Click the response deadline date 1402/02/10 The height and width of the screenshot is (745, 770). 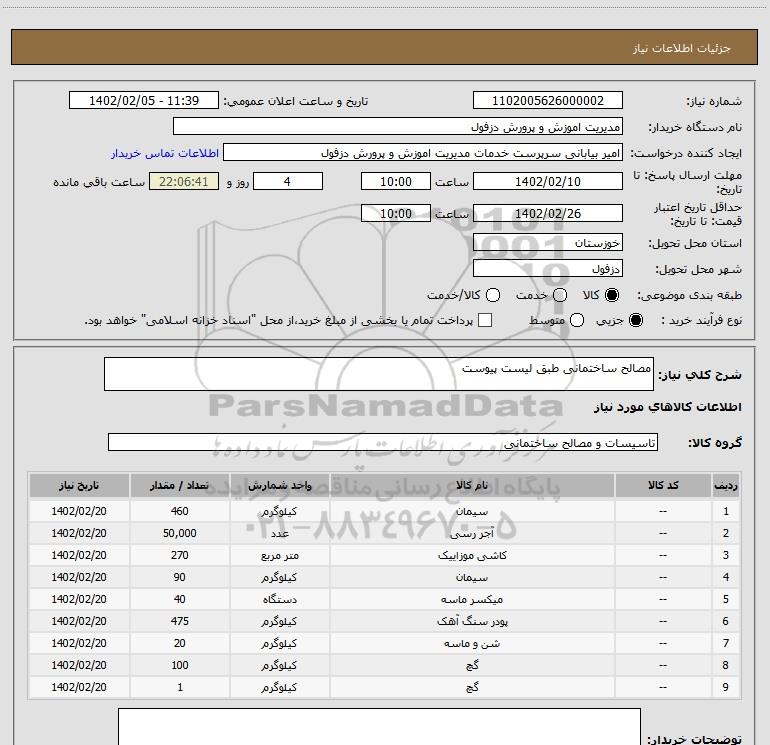[x=548, y=181]
